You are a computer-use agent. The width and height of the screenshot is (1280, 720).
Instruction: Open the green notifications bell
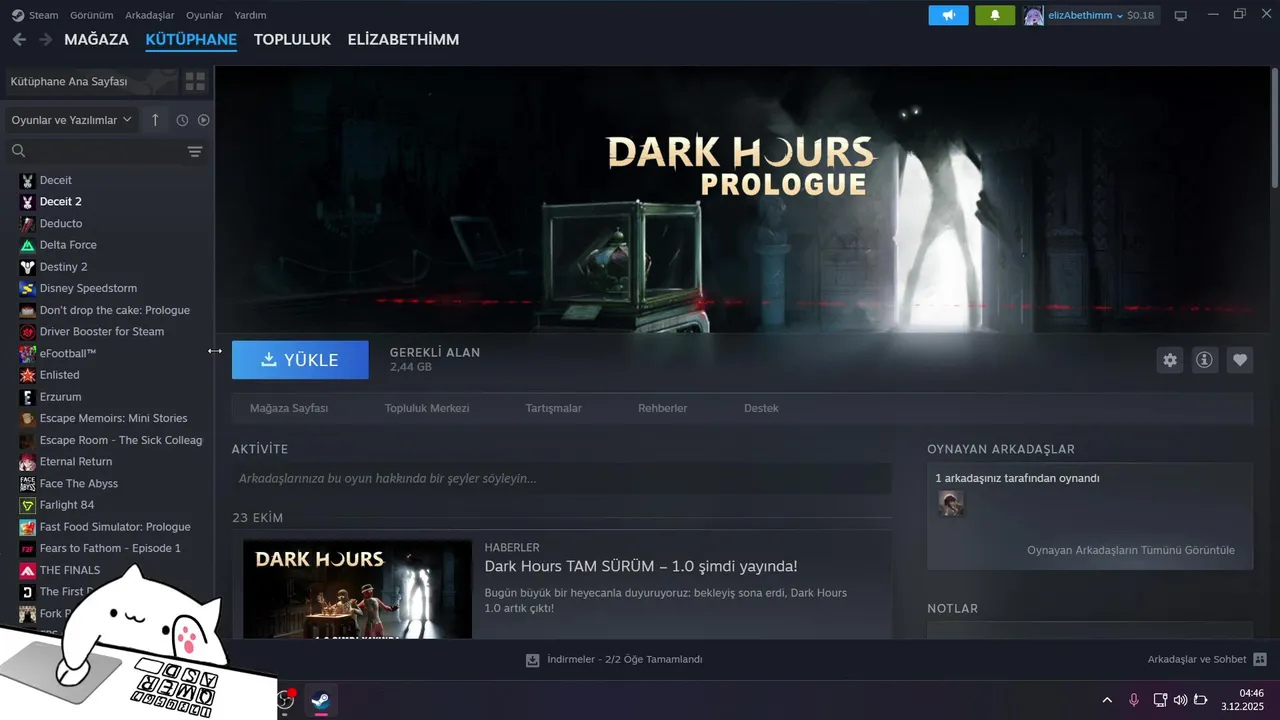click(x=994, y=15)
